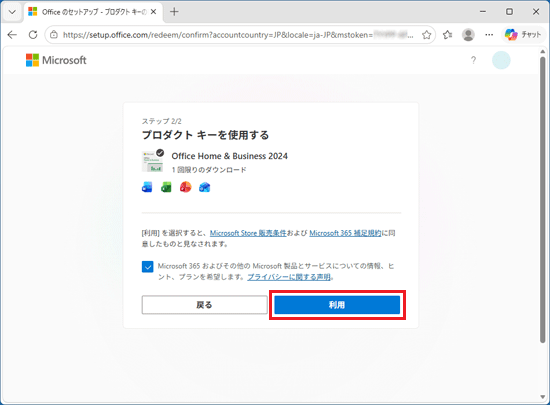Click the 戻る button
This screenshot has width=550, height=405.
204,305
